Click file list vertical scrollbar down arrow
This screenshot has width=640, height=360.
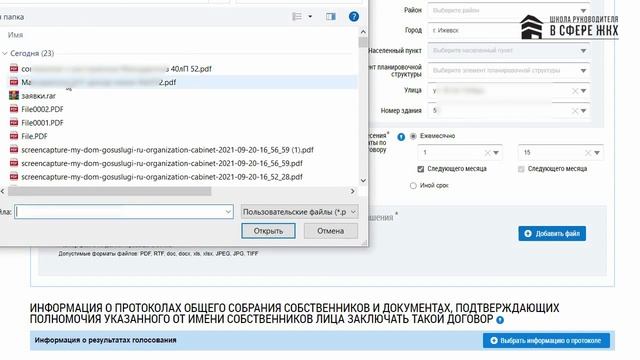(x=363, y=180)
